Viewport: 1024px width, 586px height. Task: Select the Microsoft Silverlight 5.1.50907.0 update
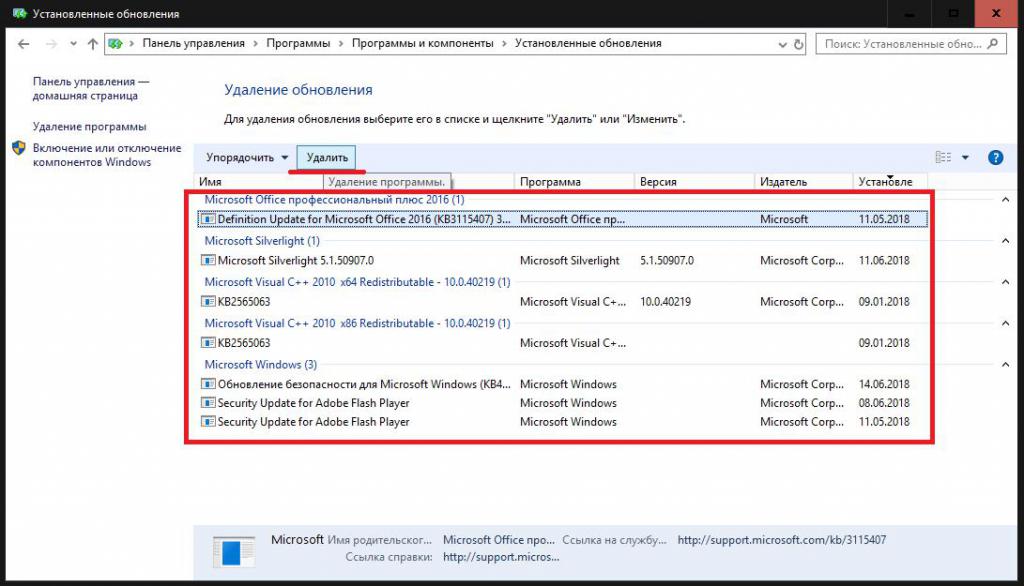pyautogui.click(x=562, y=261)
